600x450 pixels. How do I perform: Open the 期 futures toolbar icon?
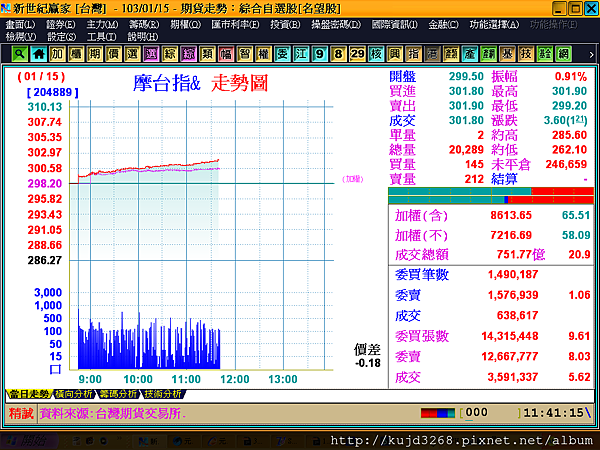95,54
